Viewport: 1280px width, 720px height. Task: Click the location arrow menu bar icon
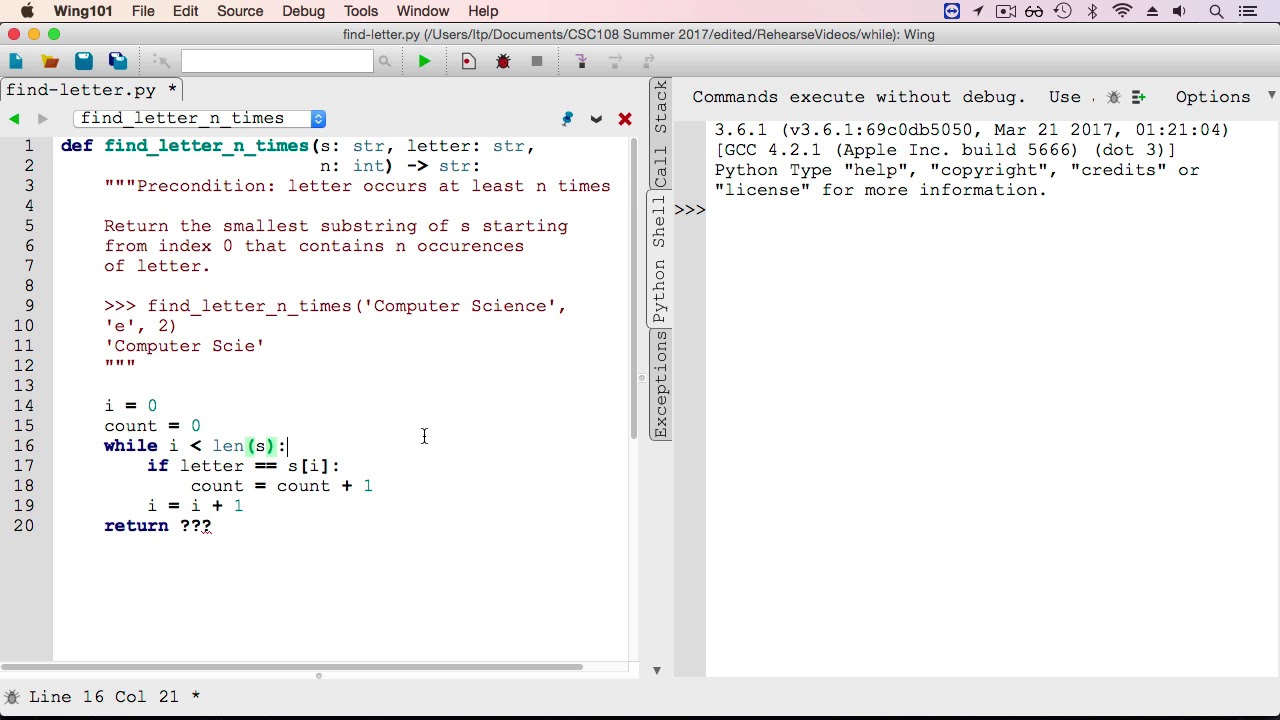978,11
